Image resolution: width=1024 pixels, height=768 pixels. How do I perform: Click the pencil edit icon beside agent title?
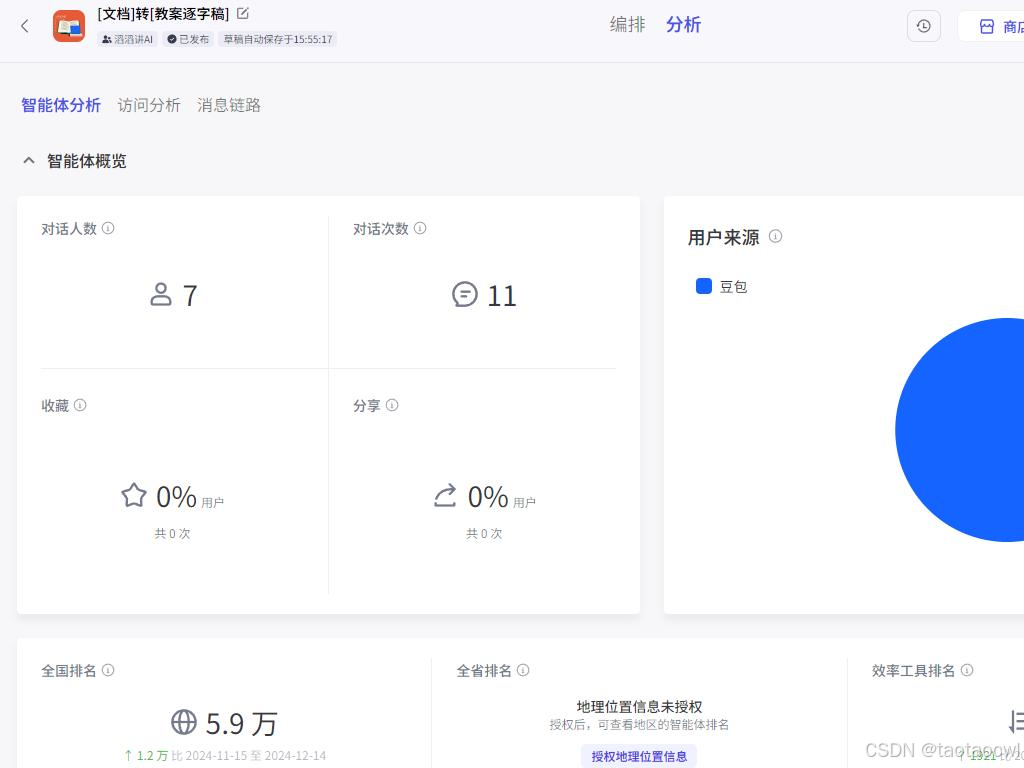pyautogui.click(x=241, y=13)
